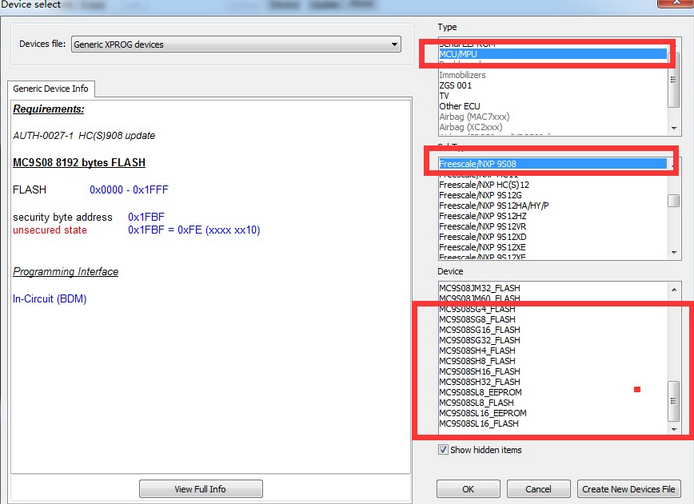Image resolution: width=694 pixels, height=504 pixels.
Task: Click MC9S08 8192 bytes FLASH heading
Action: point(79,162)
